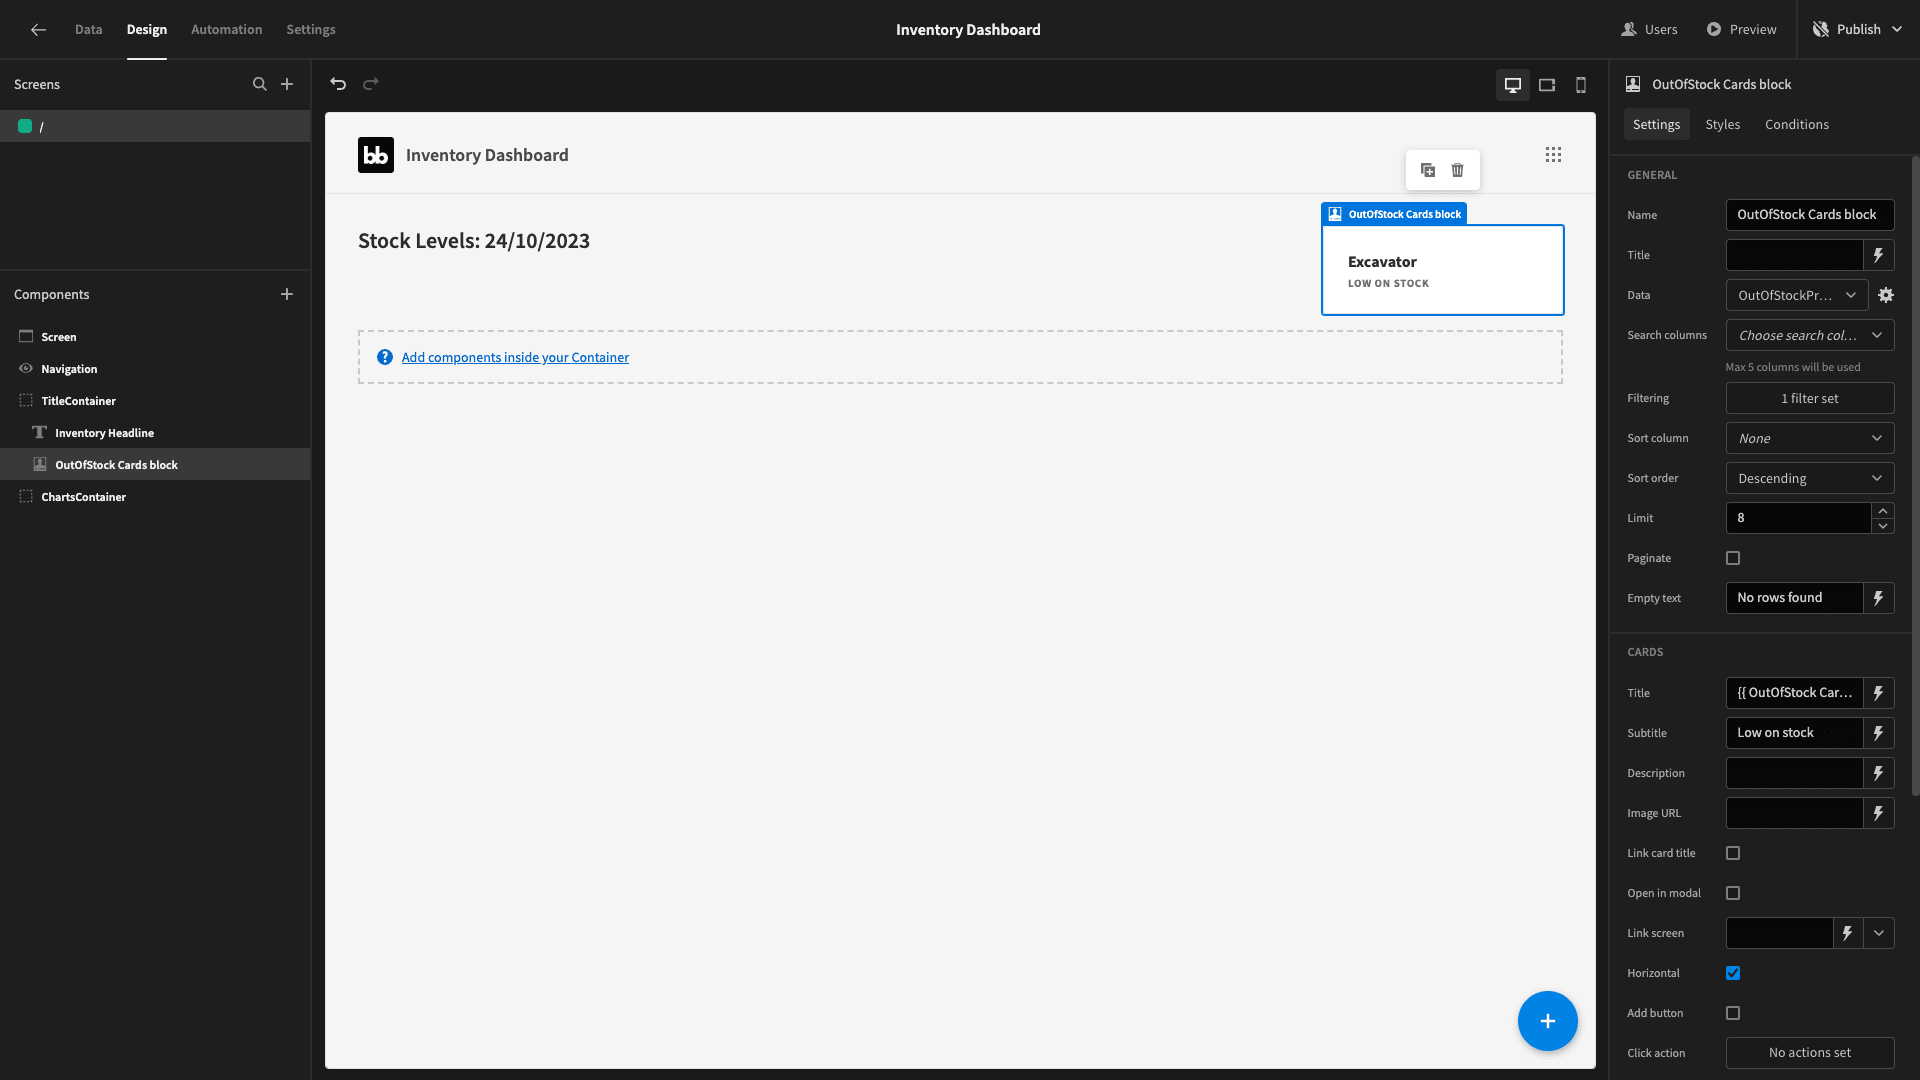Viewport: 1920px width, 1080px height.
Task: Switch to mobile preview icon
Action: click(1581, 85)
